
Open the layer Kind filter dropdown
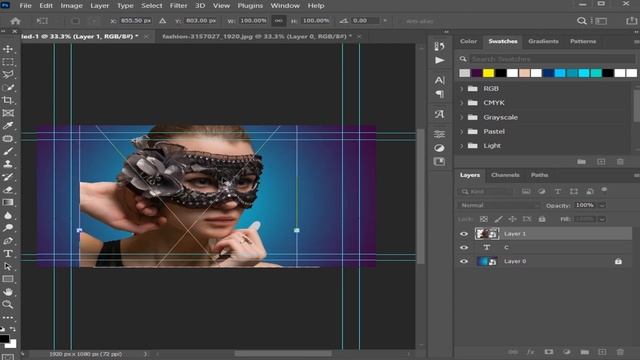click(x=486, y=191)
